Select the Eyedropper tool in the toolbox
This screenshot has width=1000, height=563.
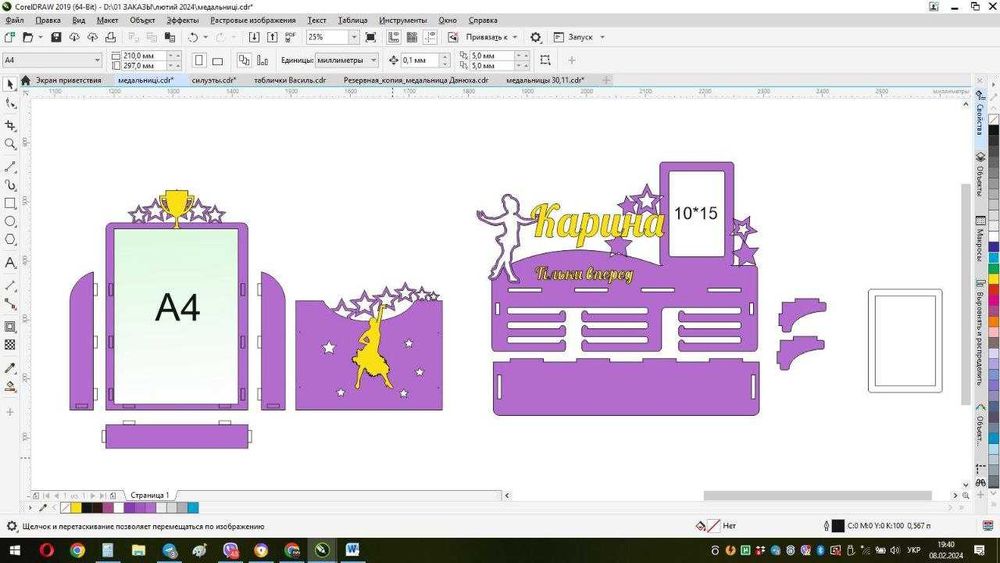(x=10, y=367)
